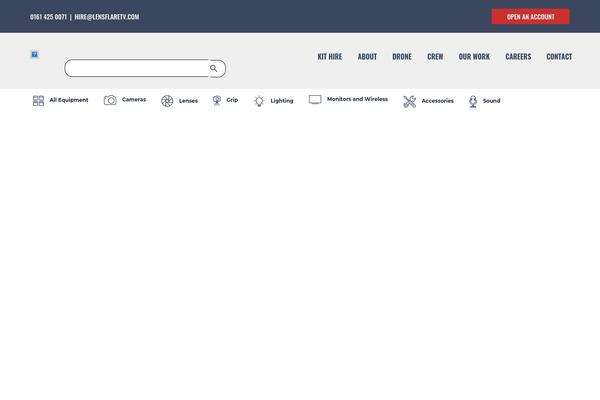Image resolution: width=600 pixels, height=400 pixels.
Task: Email hire@lensflaretv.com link
Action: pyautogui.click(x=107, y=17)
